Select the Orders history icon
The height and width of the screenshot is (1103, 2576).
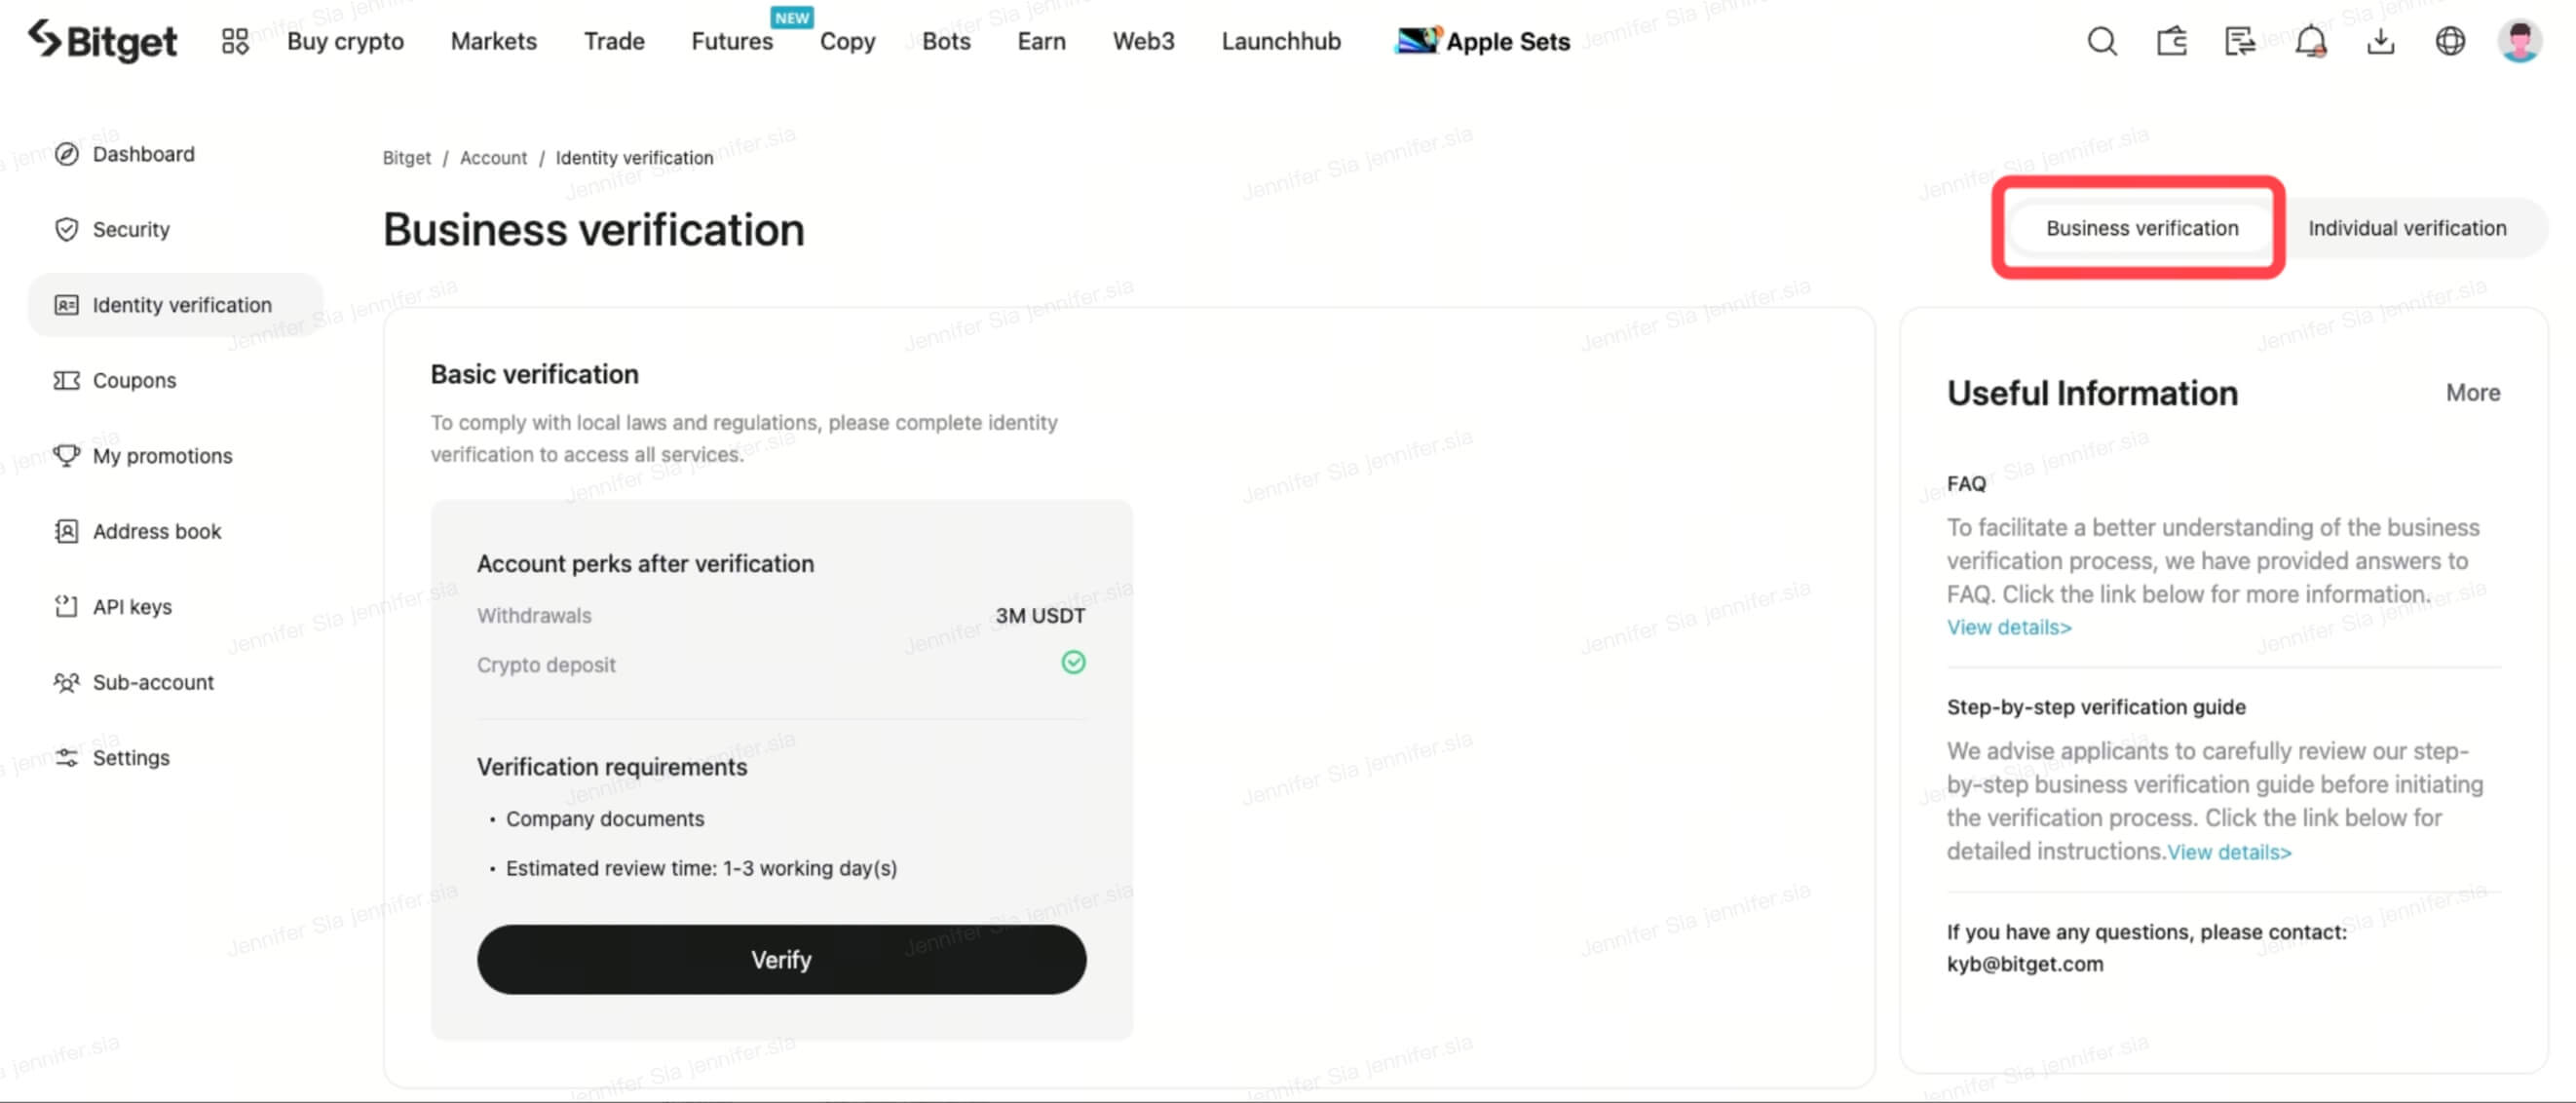click(x=2239, y=39)
